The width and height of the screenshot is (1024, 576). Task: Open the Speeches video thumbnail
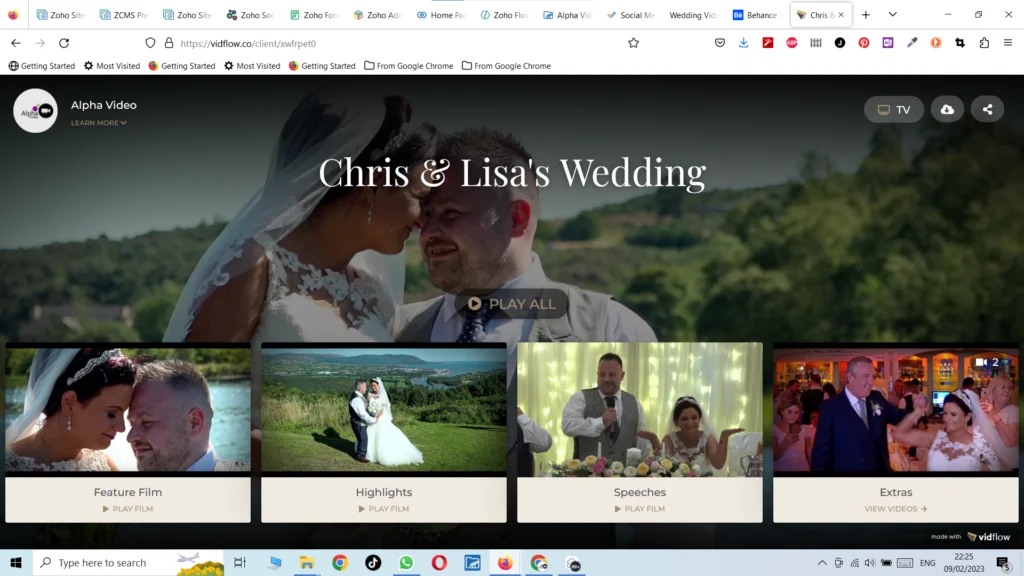[x=639, y=410]
